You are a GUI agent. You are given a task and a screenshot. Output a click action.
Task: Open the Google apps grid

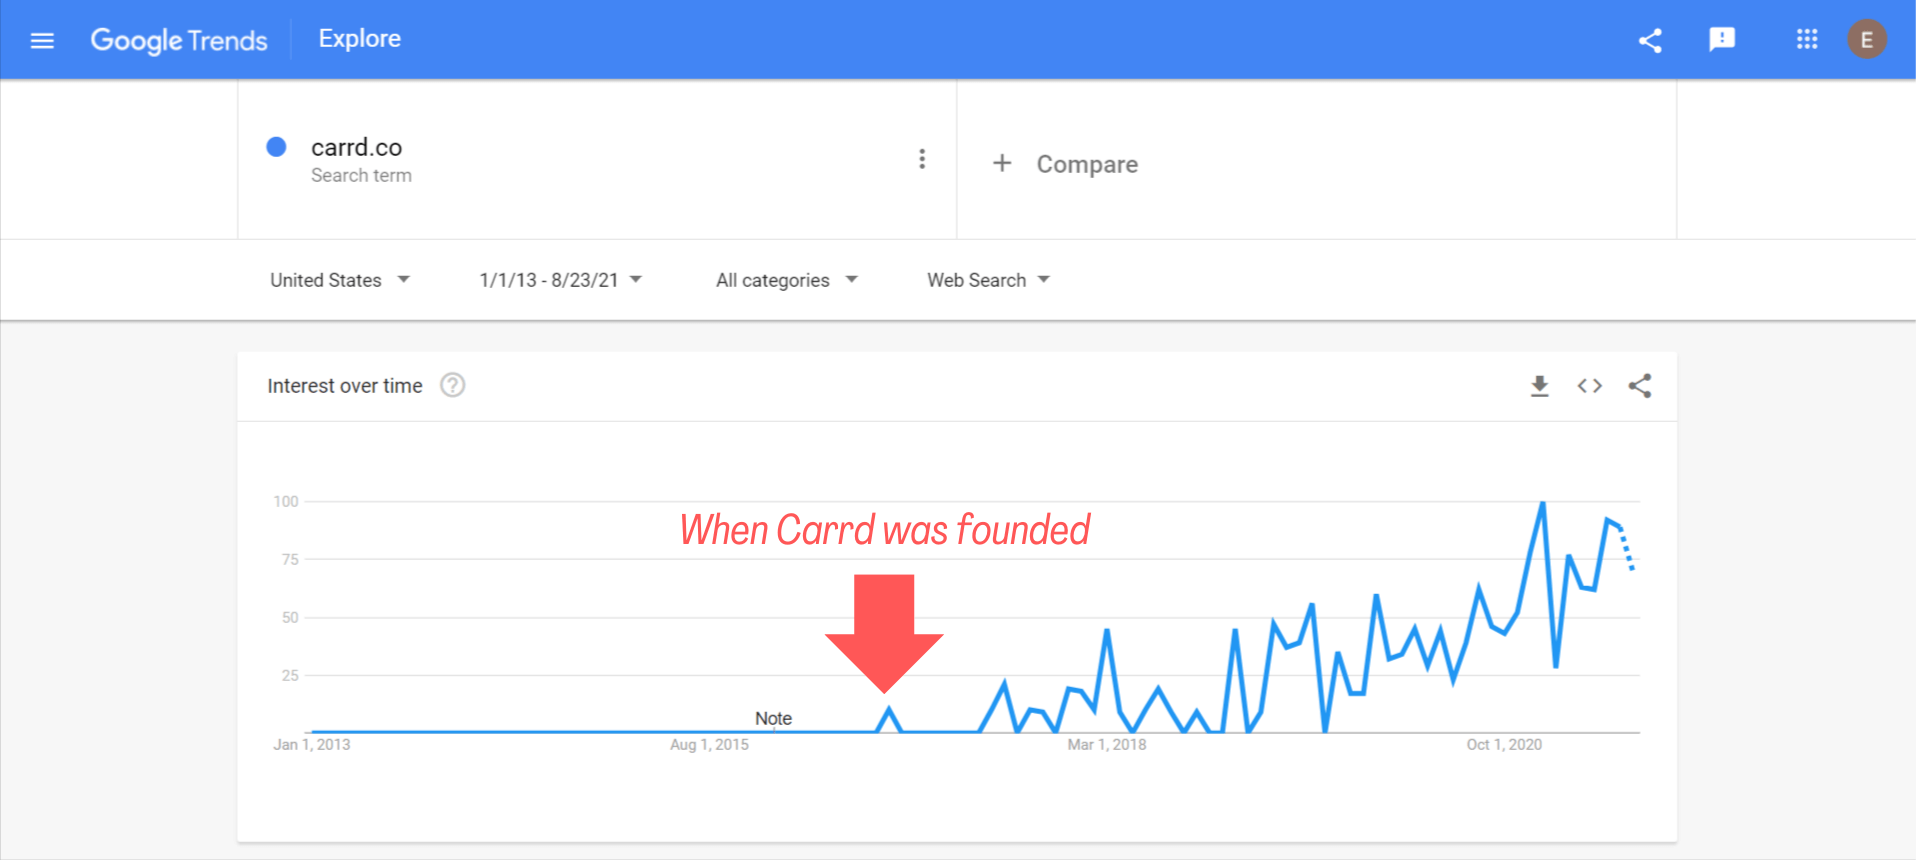click(1806, 39)
